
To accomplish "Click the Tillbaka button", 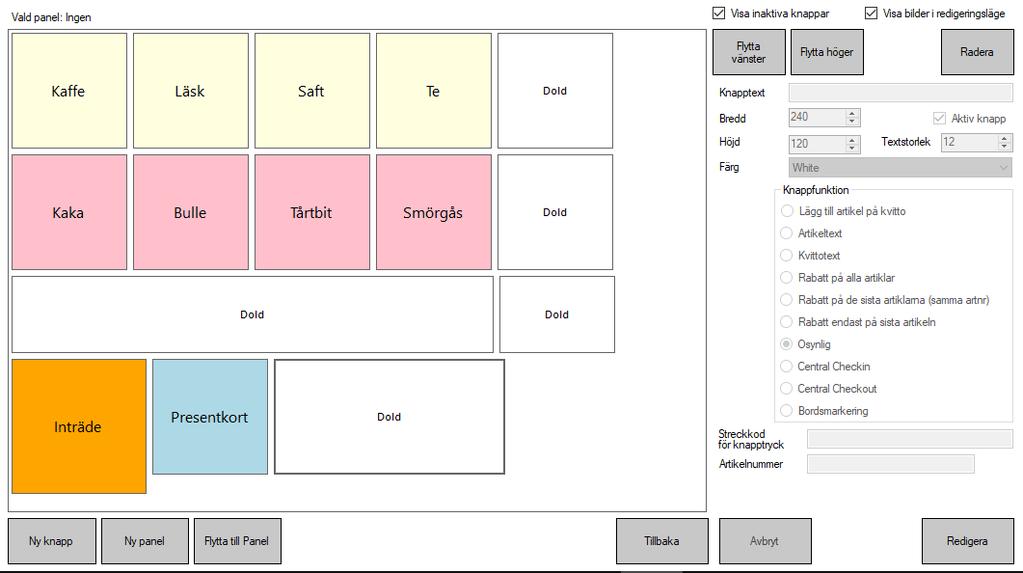I will (662, 541).
